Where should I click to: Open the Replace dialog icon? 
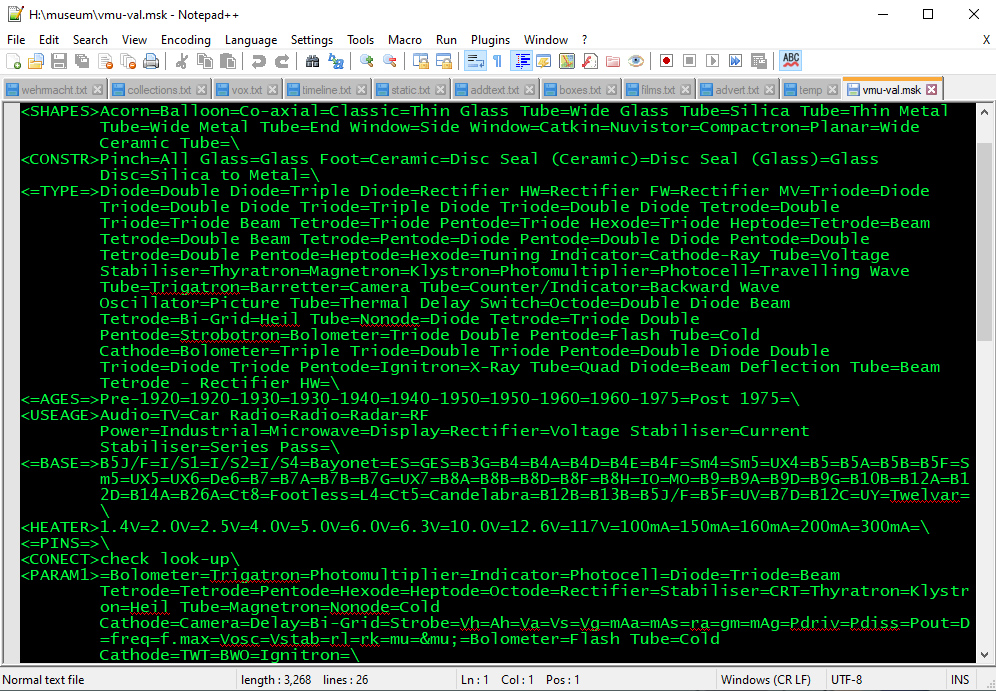point(335,61)
